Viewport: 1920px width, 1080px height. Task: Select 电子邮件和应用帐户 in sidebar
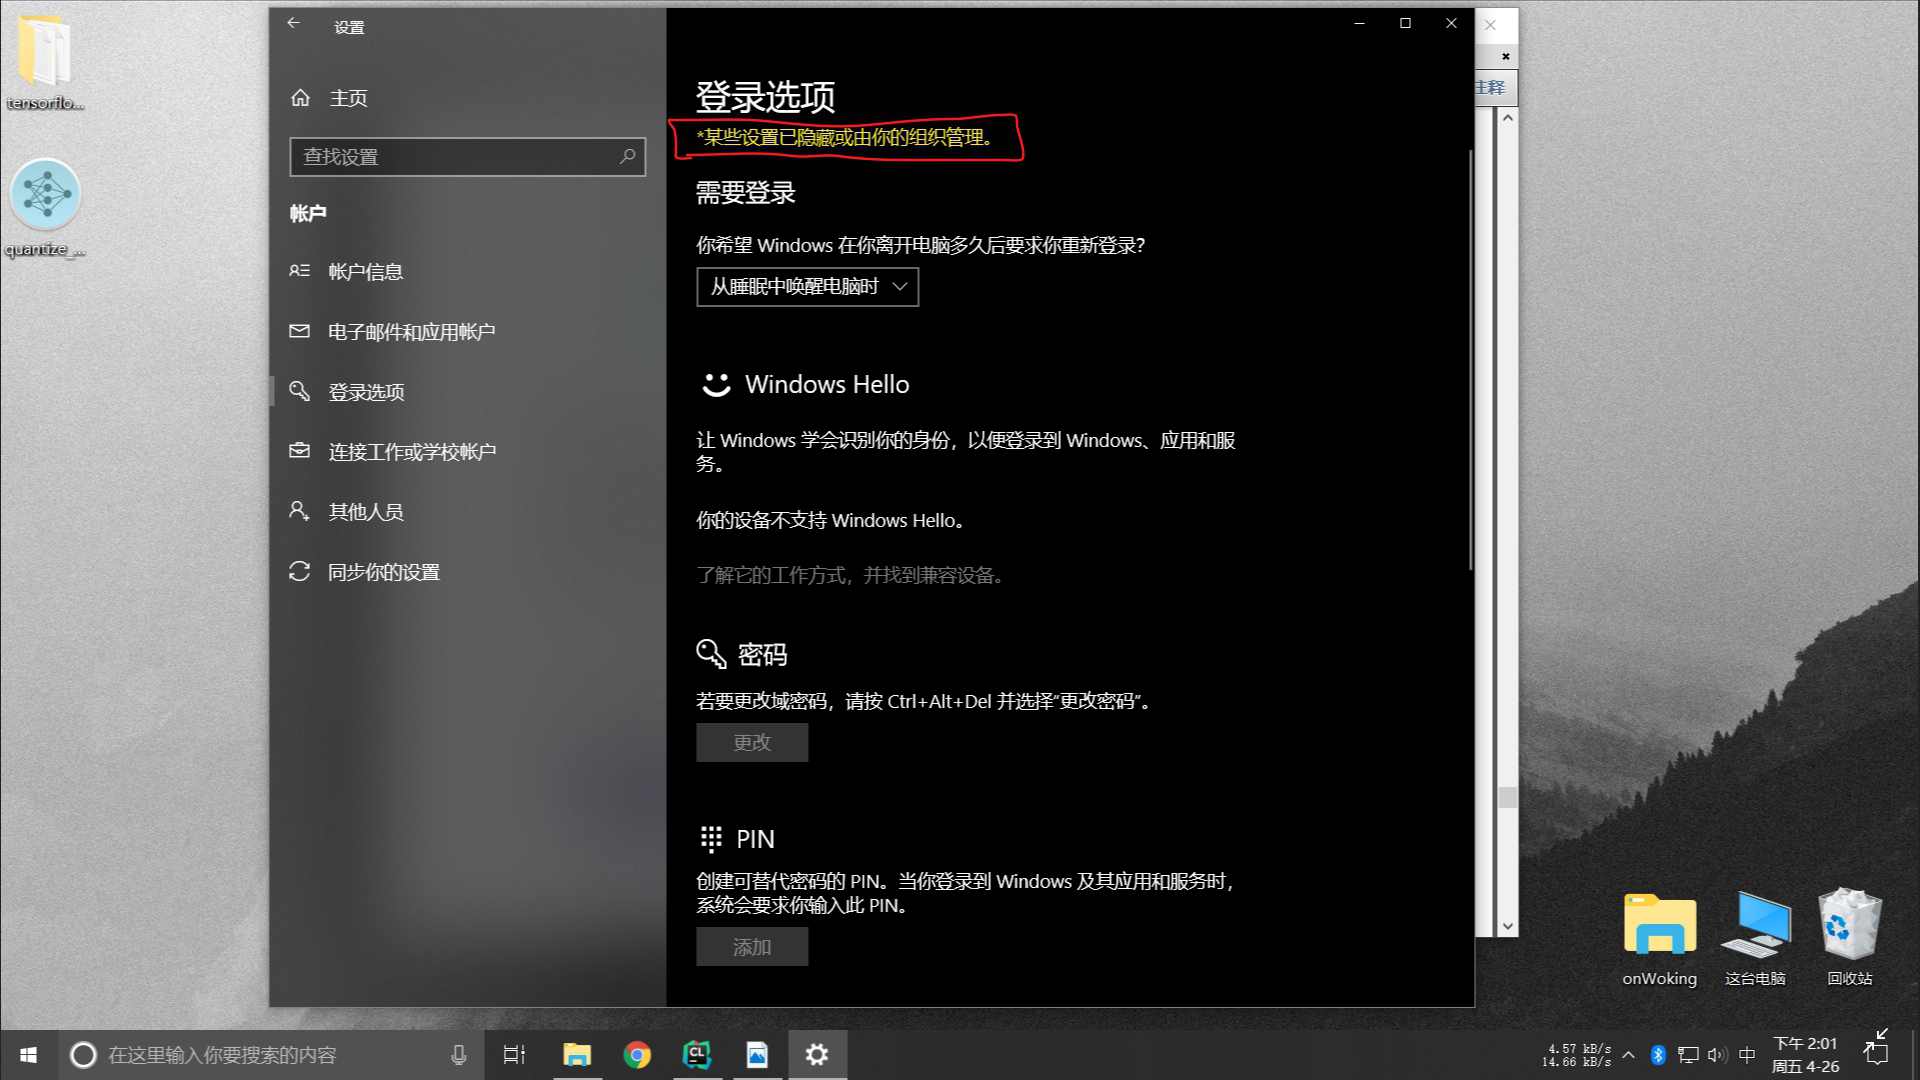coord(411,332)
